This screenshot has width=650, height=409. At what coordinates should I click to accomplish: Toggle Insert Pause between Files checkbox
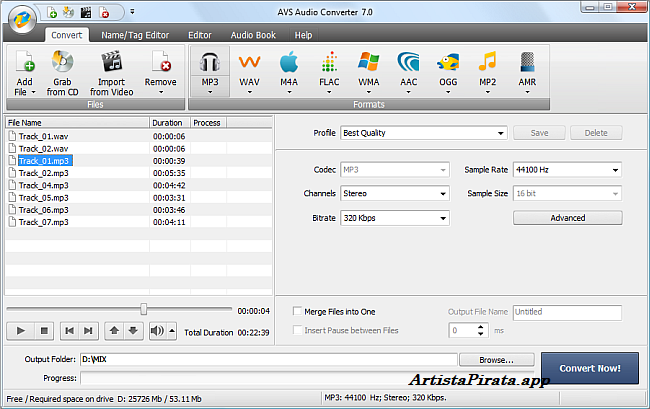[x=297, y=329]
